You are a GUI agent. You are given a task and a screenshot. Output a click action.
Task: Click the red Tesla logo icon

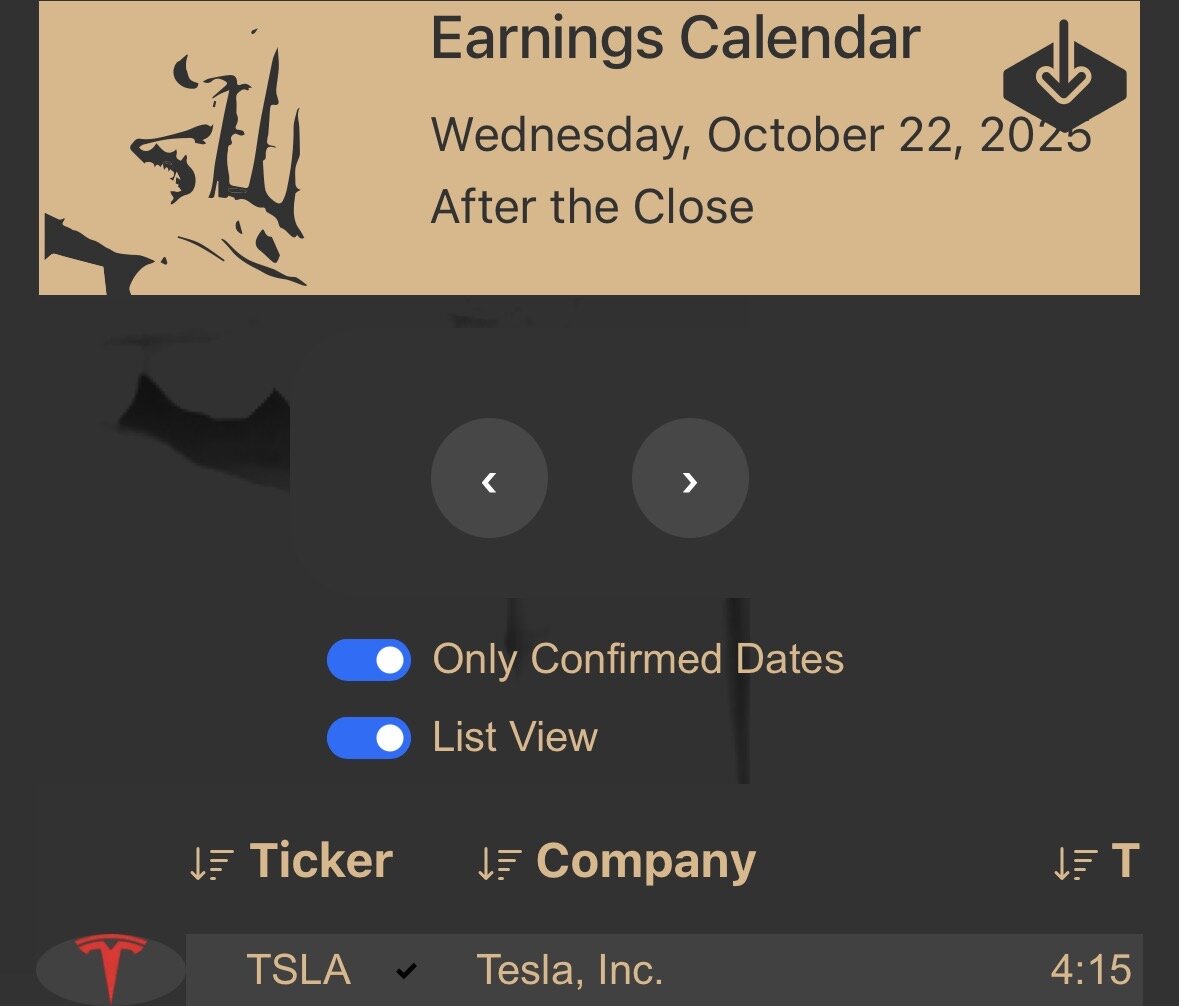coord(111,968)
